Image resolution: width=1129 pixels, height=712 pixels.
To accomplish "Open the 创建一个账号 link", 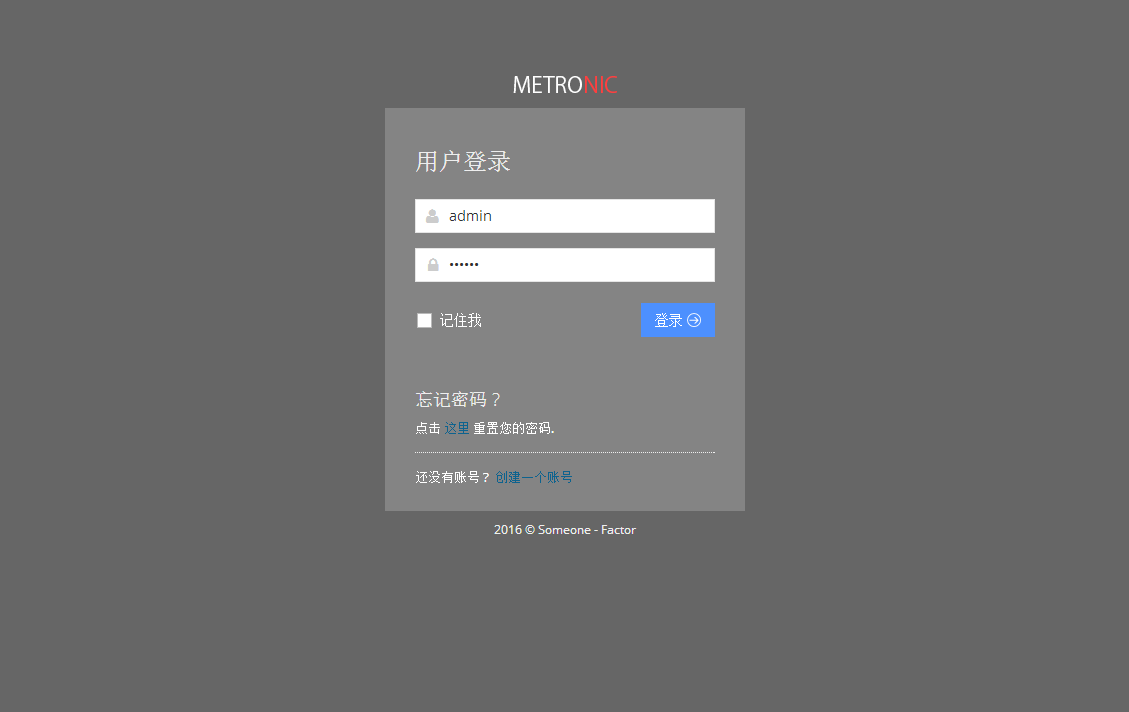I will coord(534,477).
